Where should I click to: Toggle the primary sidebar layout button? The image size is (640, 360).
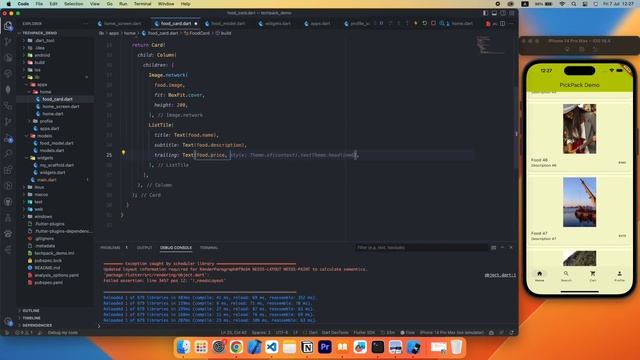point(485,13)
